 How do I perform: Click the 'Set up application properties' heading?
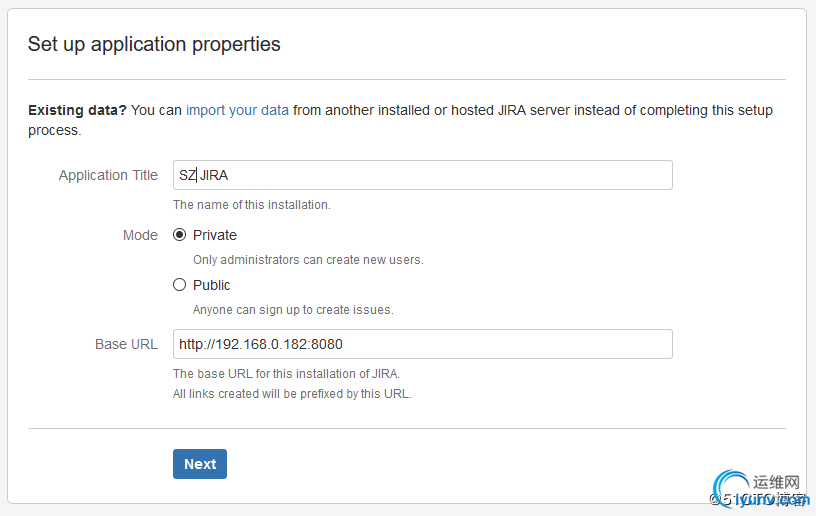point(154,44)
